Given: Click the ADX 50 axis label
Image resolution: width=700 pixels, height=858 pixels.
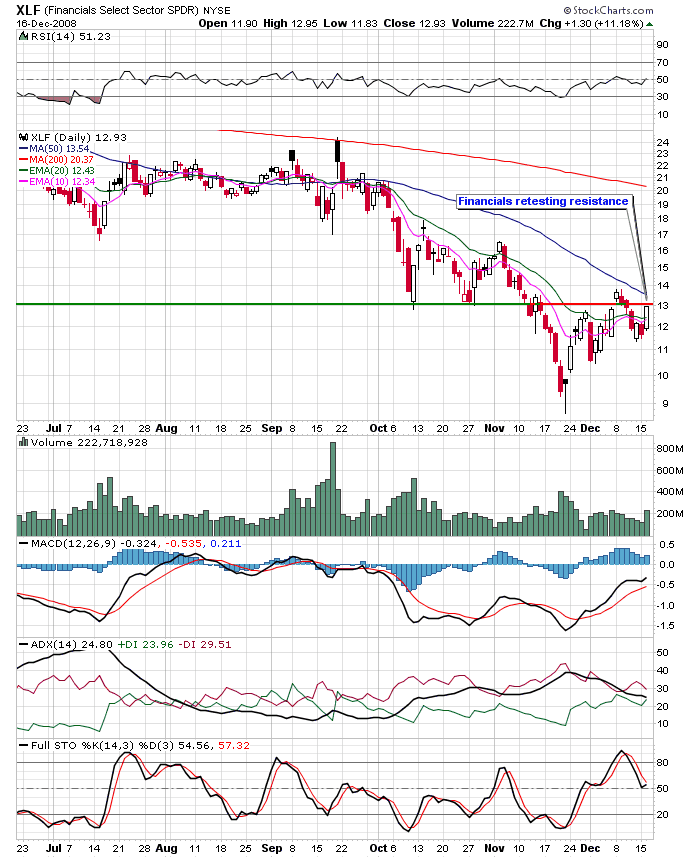Looking at the screenshot, I should 662,653.
